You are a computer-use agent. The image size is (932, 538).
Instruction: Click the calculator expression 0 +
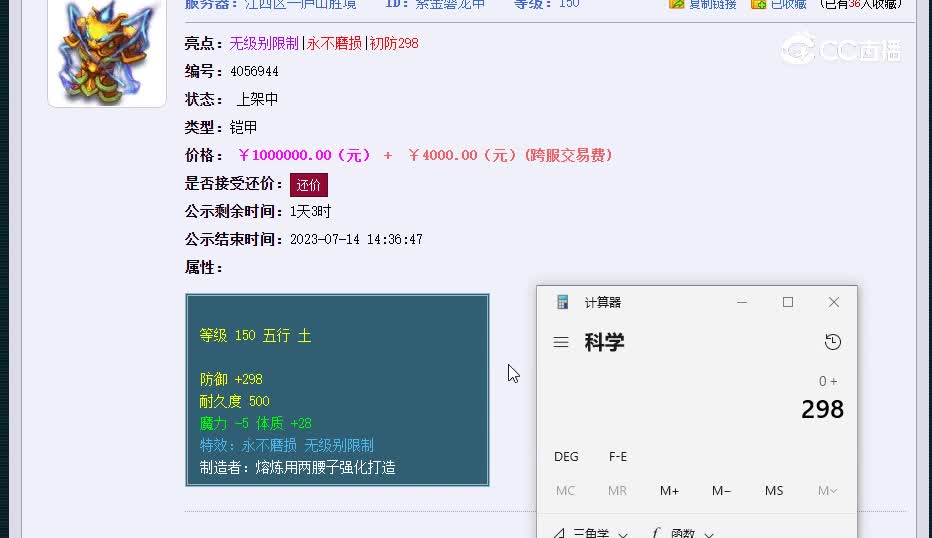pos(828,381)
